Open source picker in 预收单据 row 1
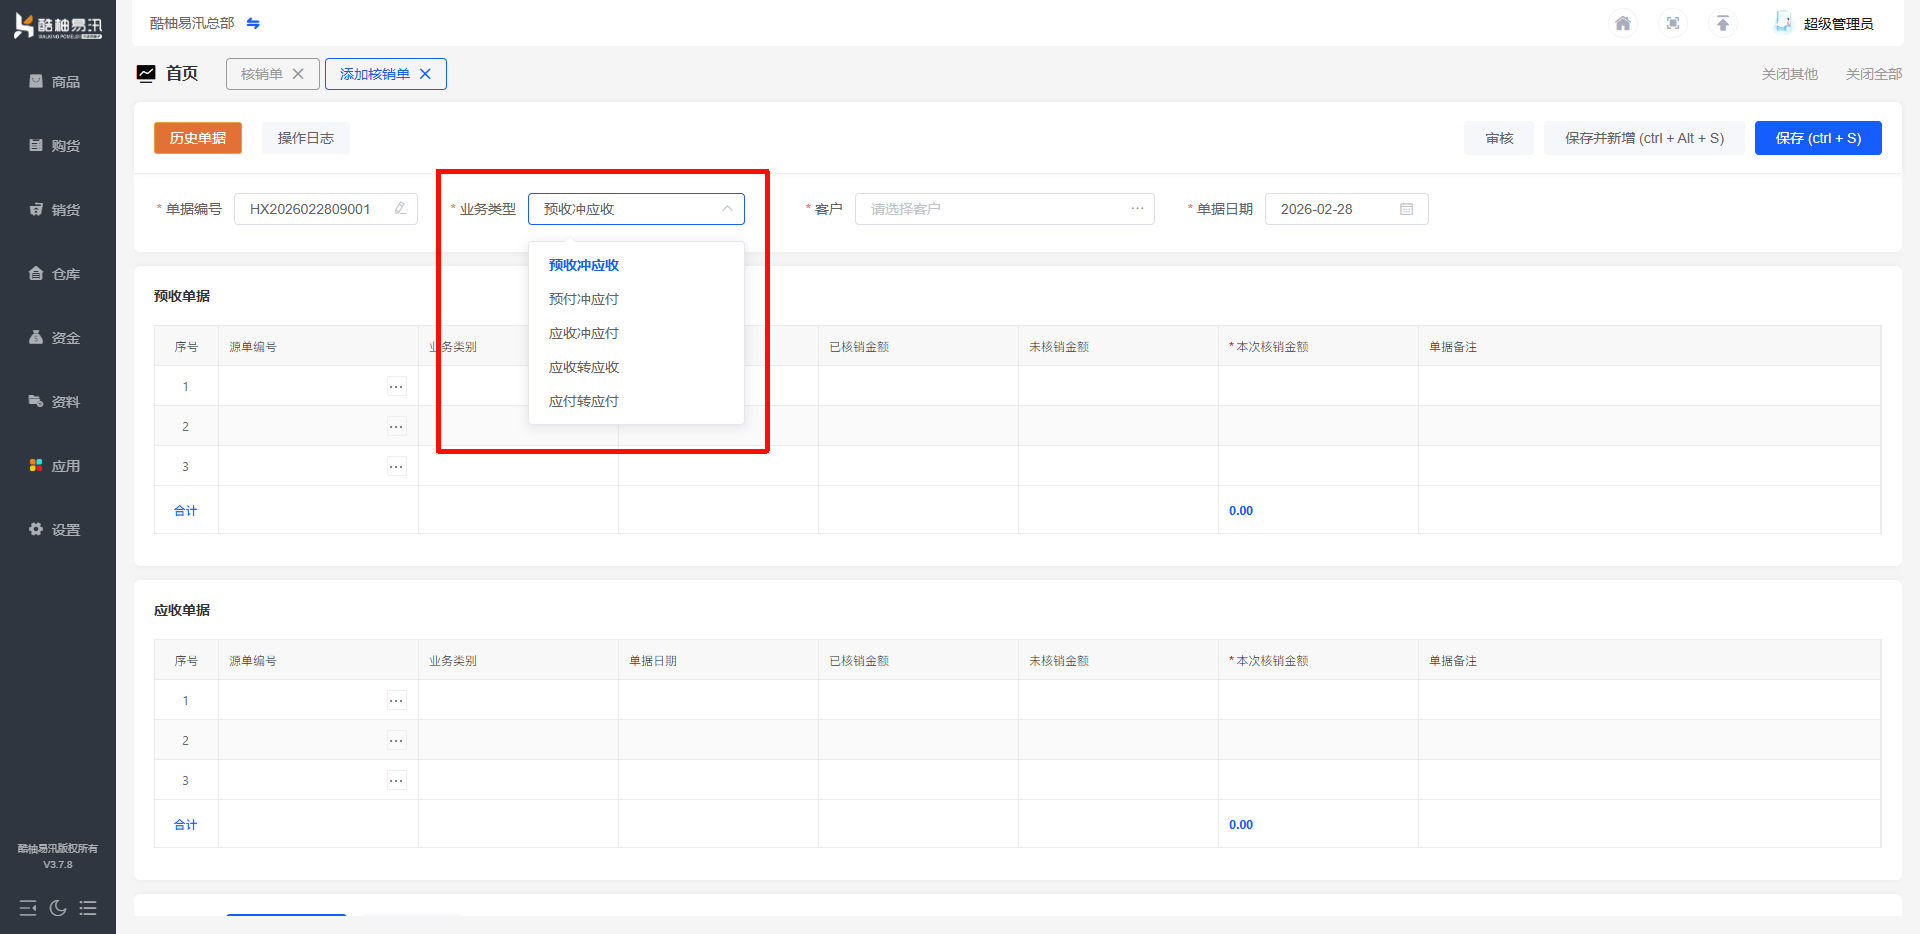The height and width of the screenshot is (934, 1920). coord(397,387)
